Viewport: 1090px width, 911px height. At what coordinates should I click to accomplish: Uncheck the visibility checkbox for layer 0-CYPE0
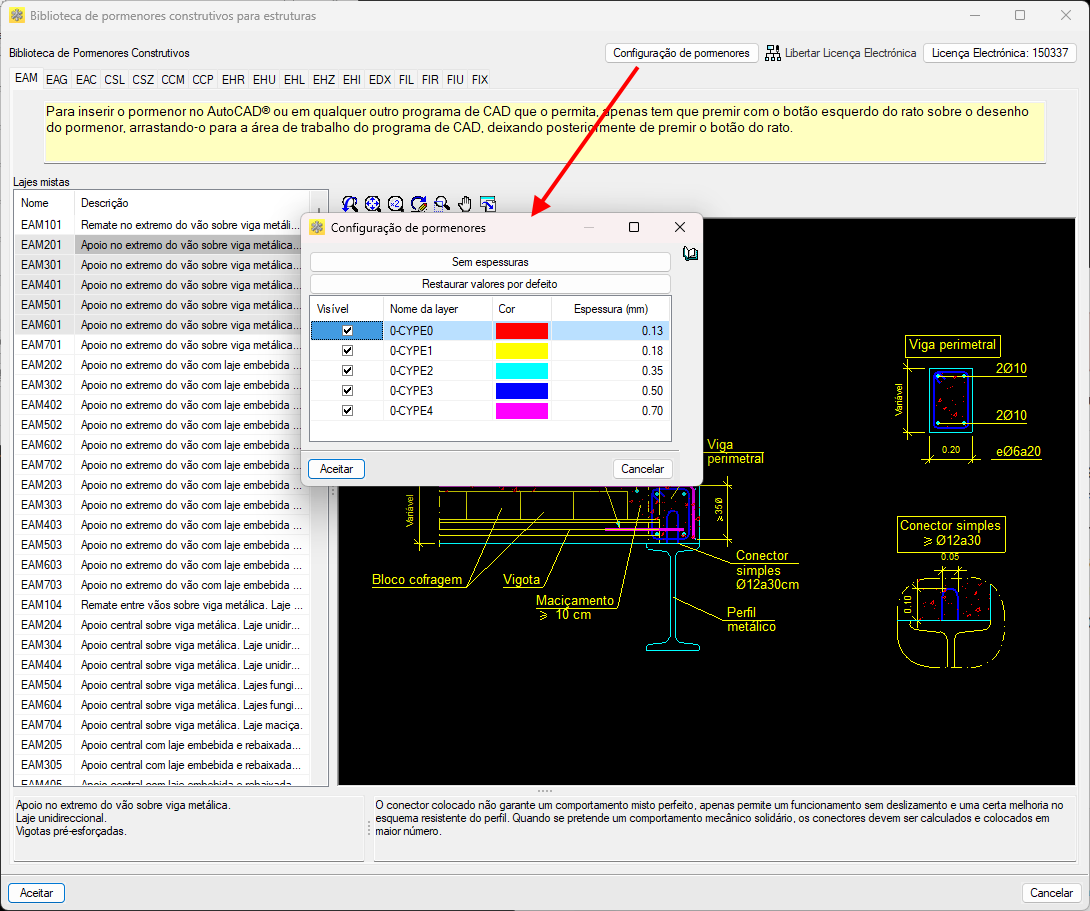coord(347,331)
